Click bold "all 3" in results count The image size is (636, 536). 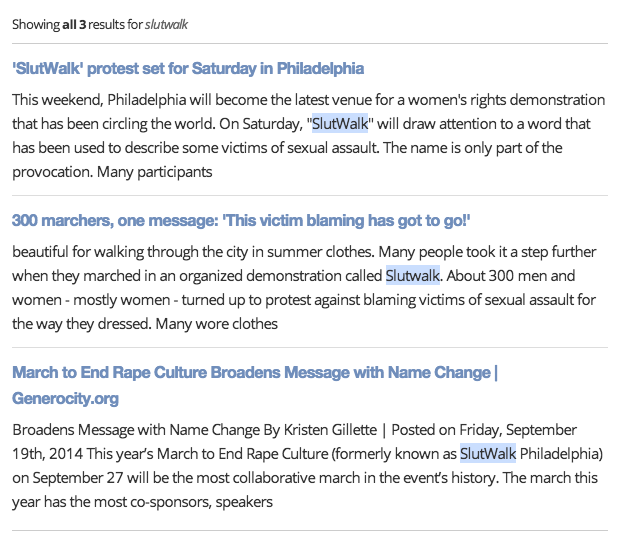pyautogui.click(x=75, y=24)
